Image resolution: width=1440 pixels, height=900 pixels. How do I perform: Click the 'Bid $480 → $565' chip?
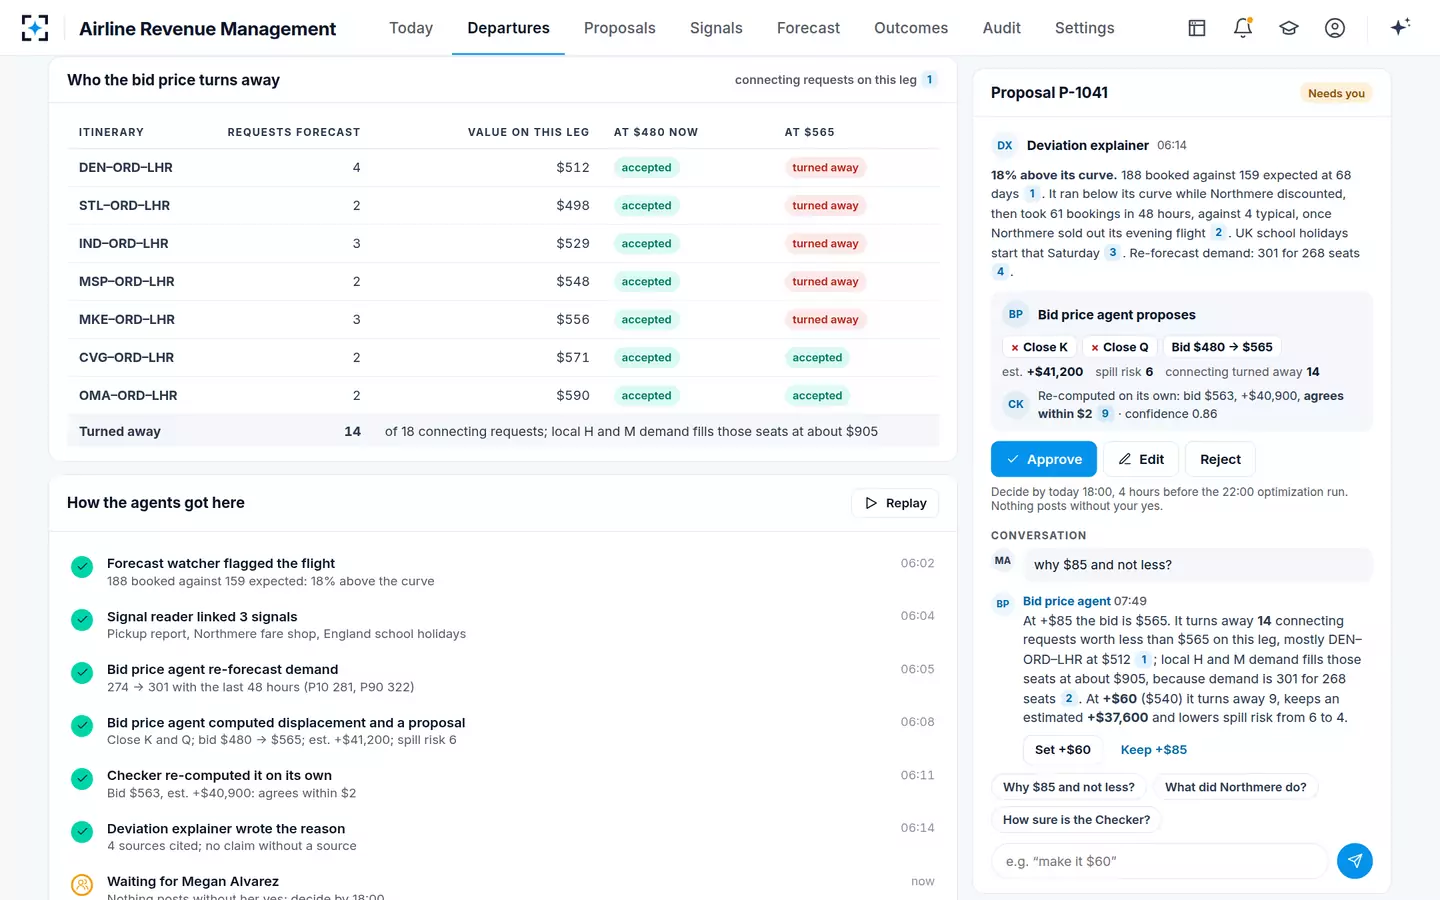coord(1222,347)
